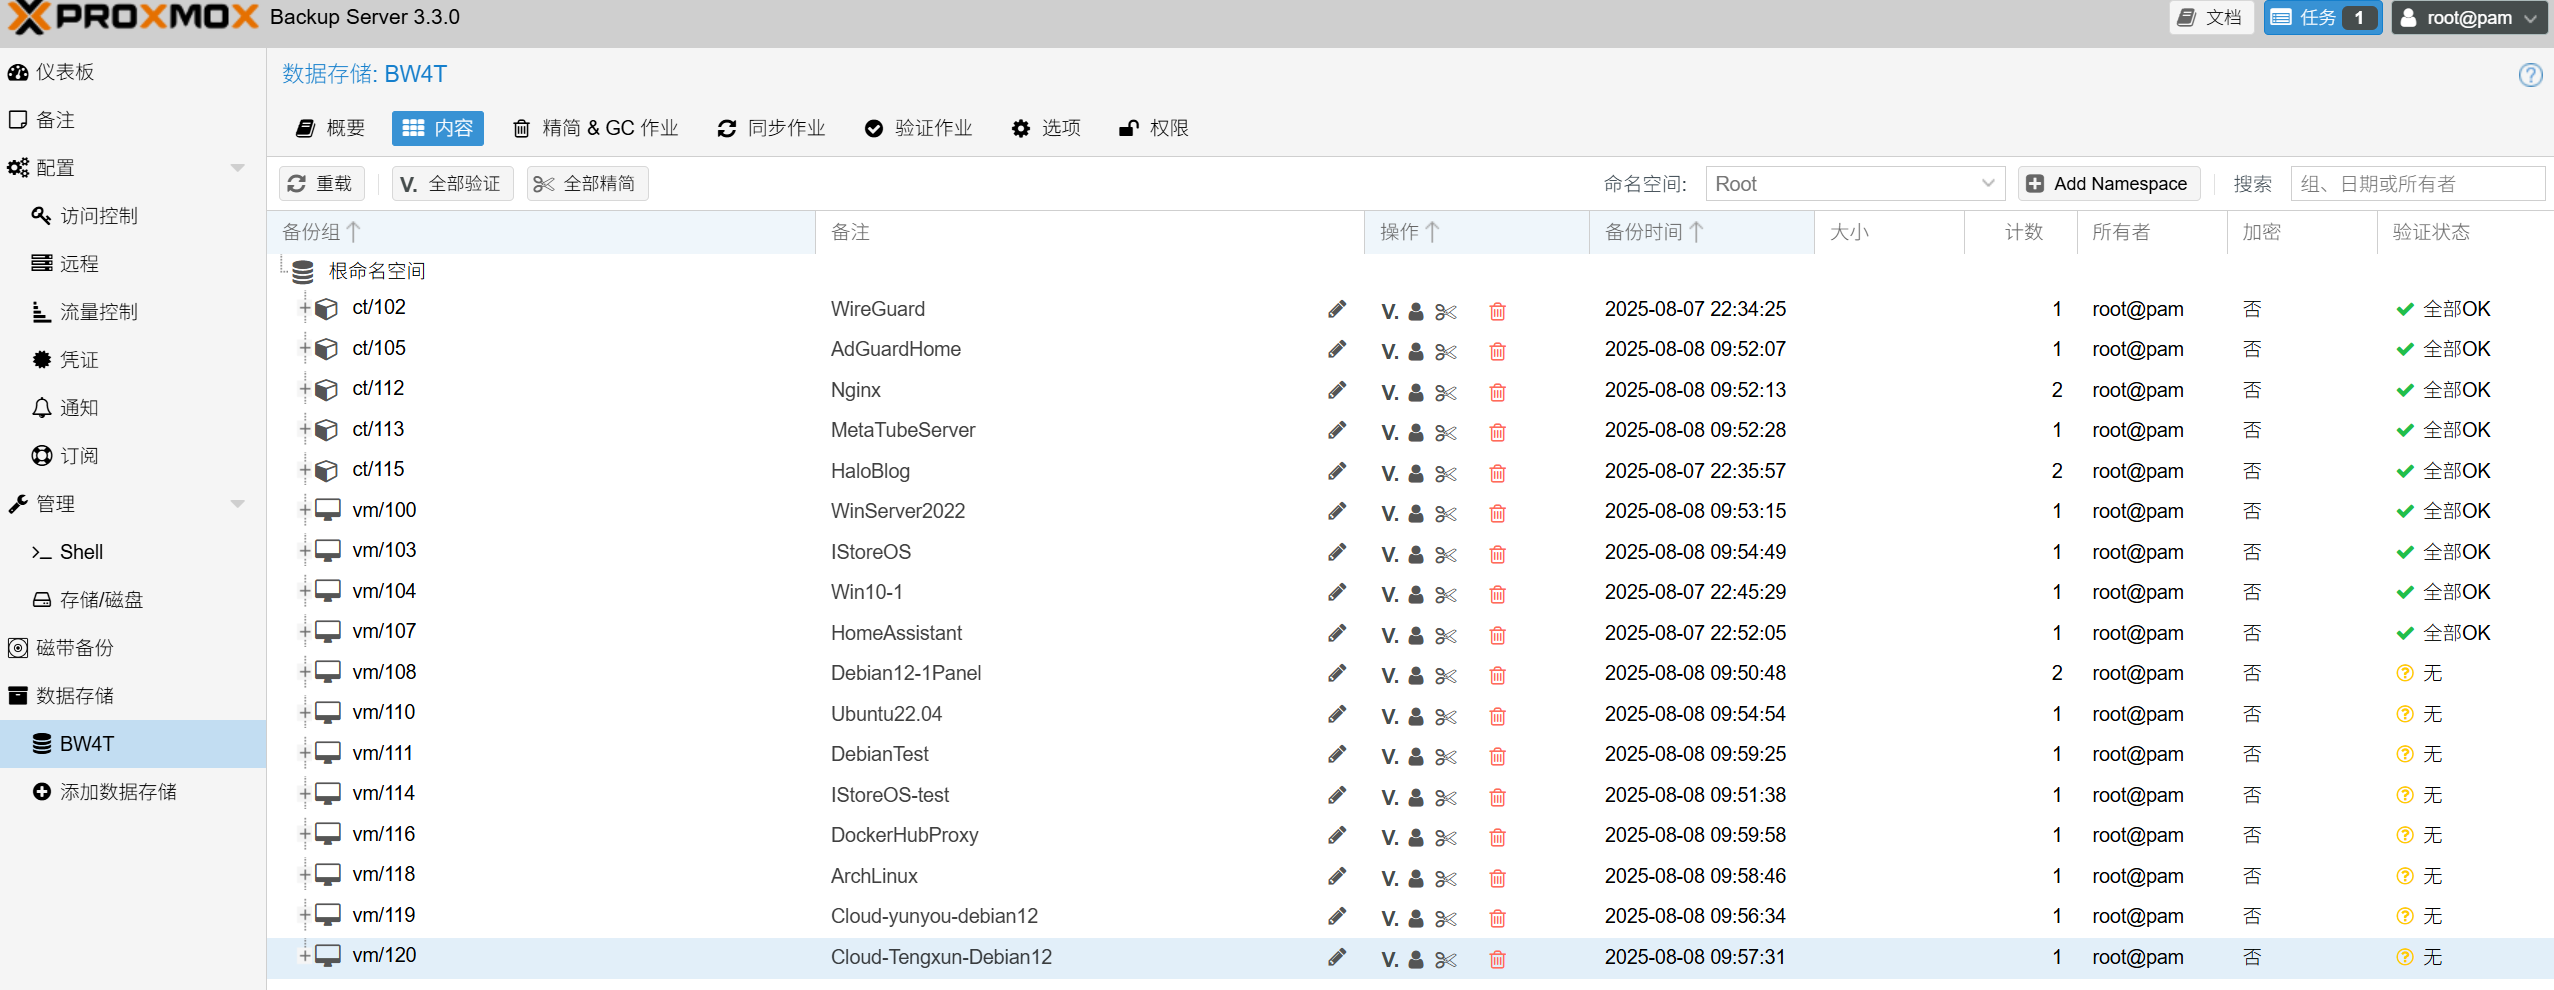
Task: Open the 精简 & GC 作业 tab
Action: click(x=596, y=128)
